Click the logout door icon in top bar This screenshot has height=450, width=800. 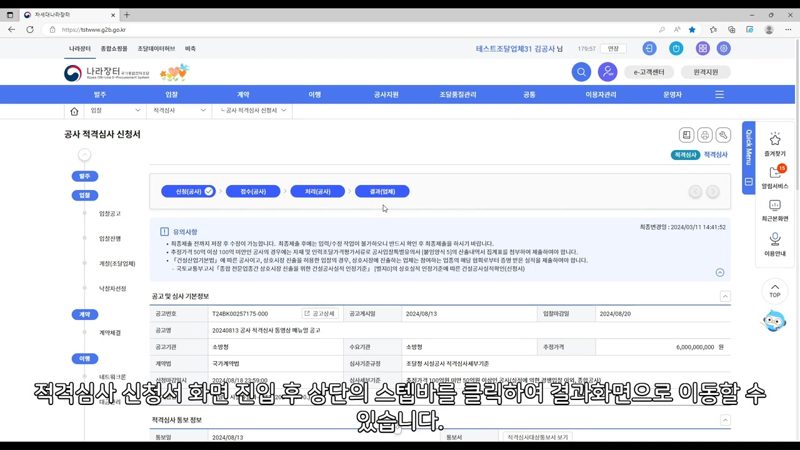(x=649, y=48)
